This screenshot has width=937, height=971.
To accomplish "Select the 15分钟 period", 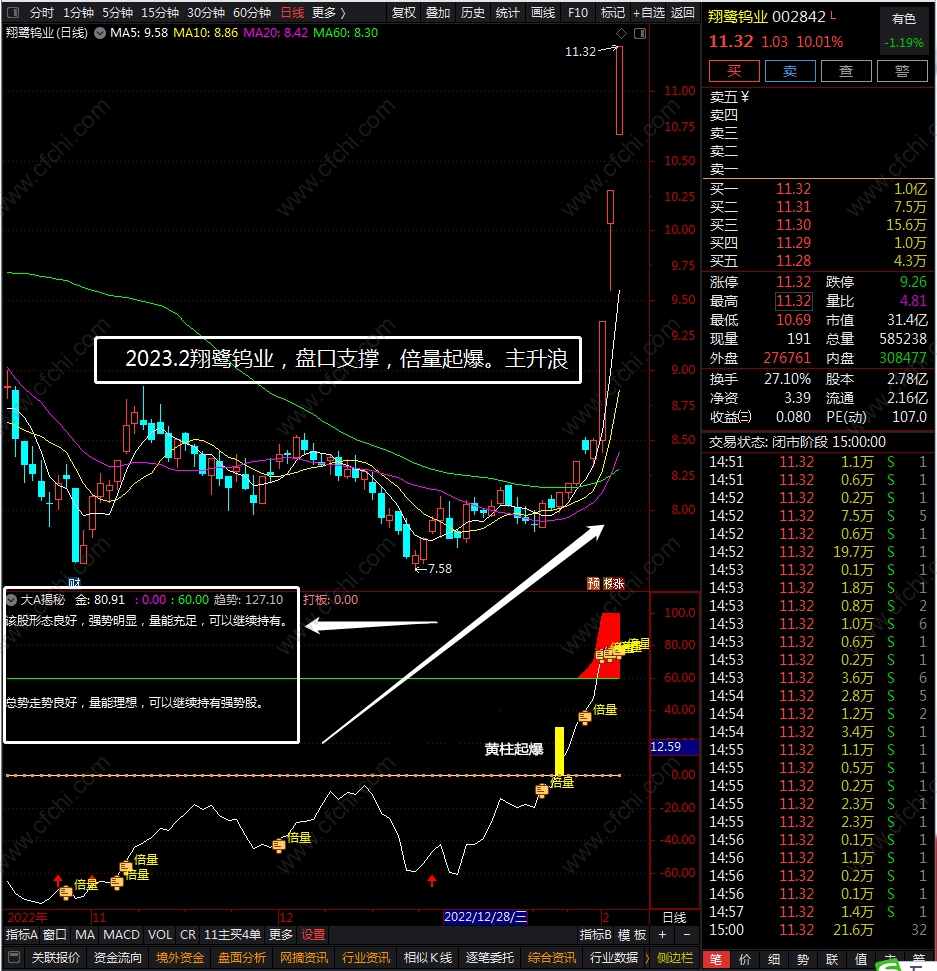I will pyautogui.click(x=160, y=12).
